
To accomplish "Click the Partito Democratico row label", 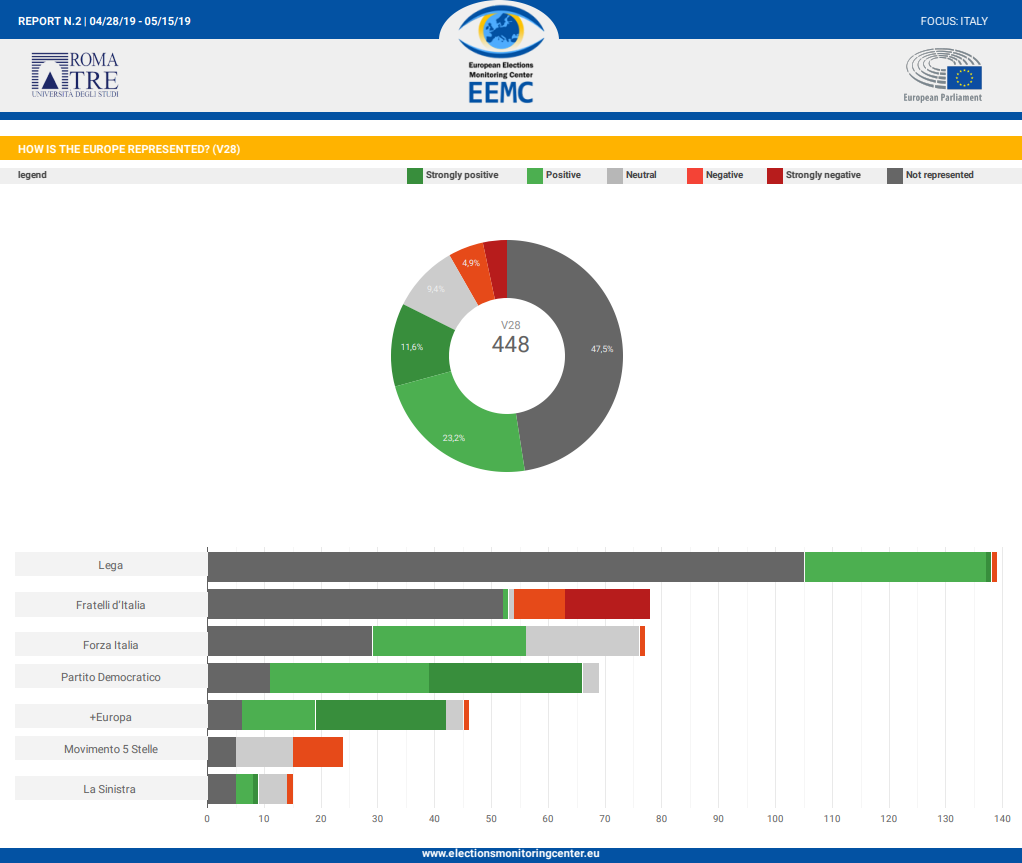I will pos(111,677).
